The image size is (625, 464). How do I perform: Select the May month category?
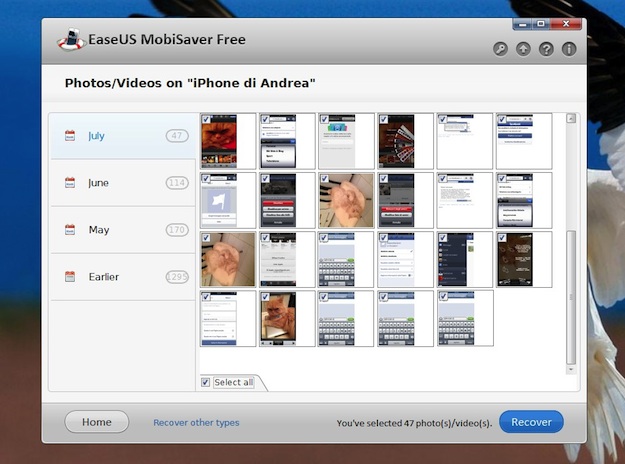point(123,230)
